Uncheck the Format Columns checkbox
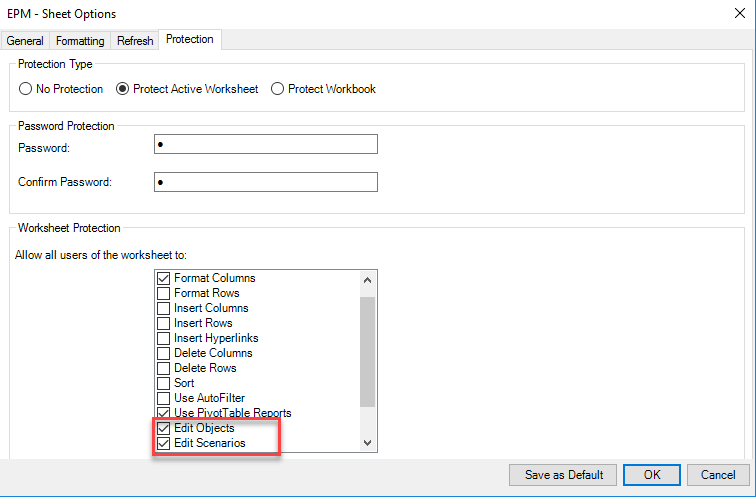This screenshot has width=756, height=497. (x=163, y=278)
